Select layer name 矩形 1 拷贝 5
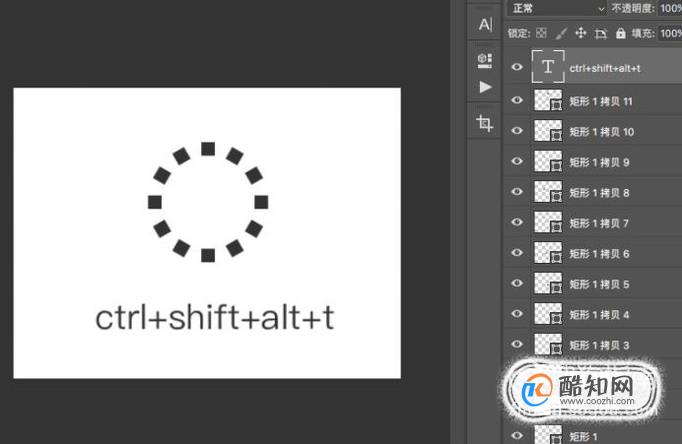The height and width of the screenshot is (444, 682). click(599, 284)
